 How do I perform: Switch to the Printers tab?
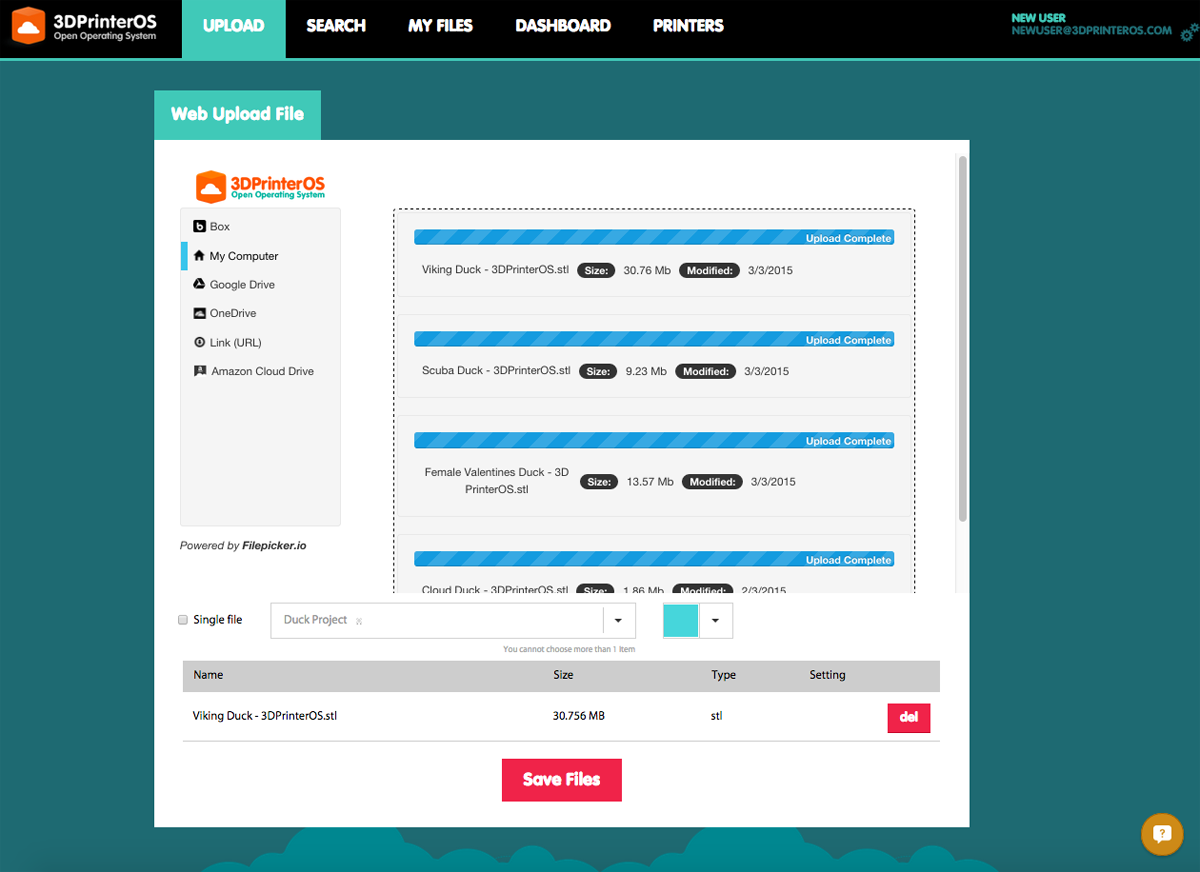click(x=688, y=26)
